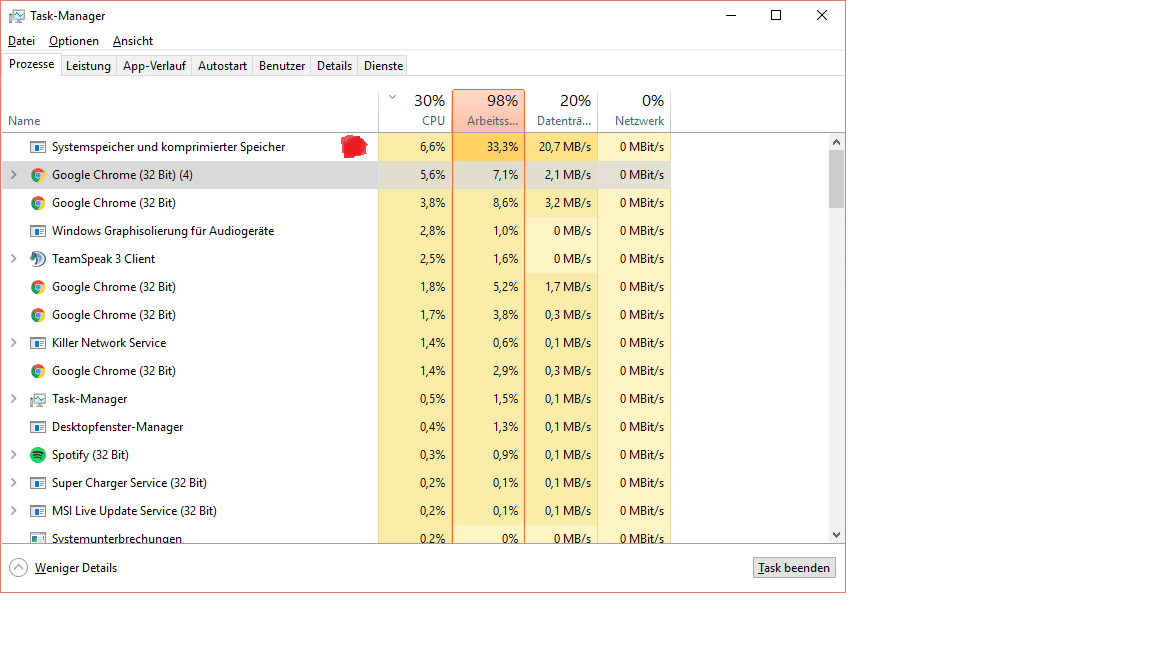Click the scrollbar up arrow
The width and height of the screenshot is (1152, 648).
point(836,142)
